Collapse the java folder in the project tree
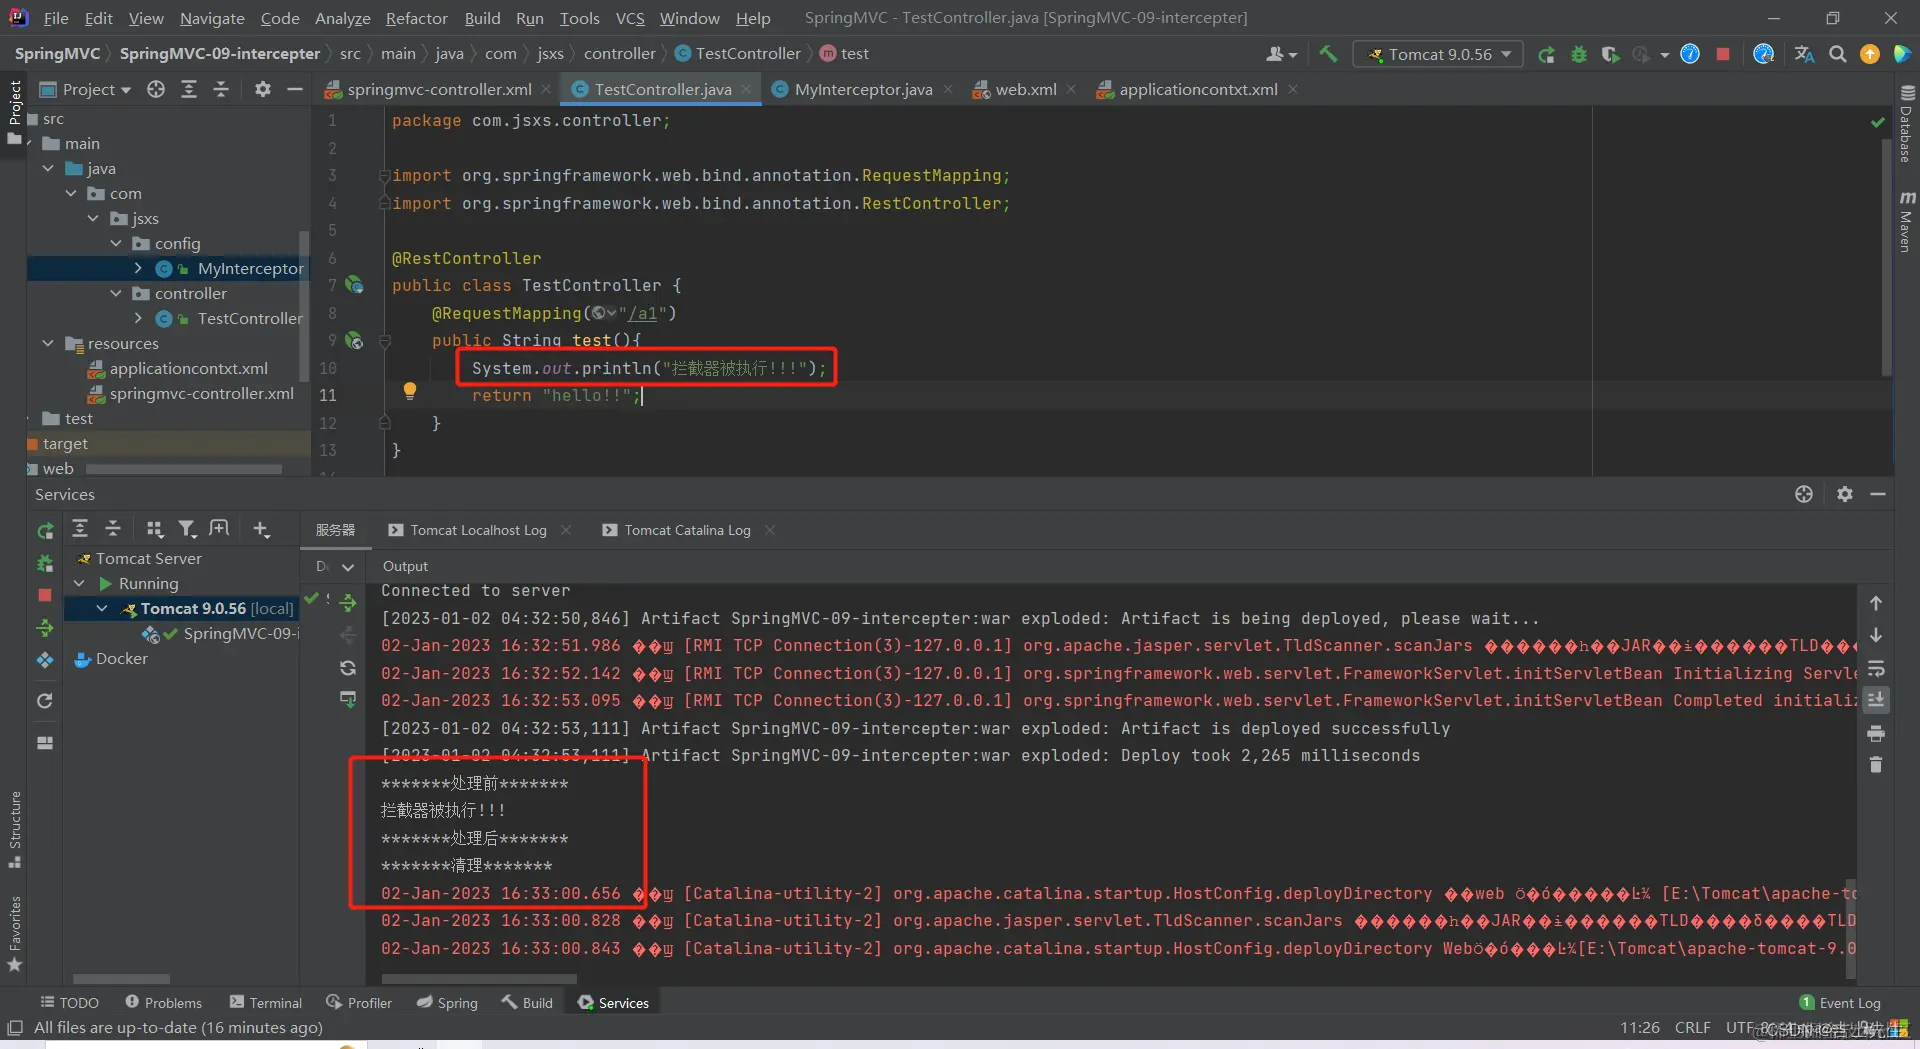 coord(48,168)
